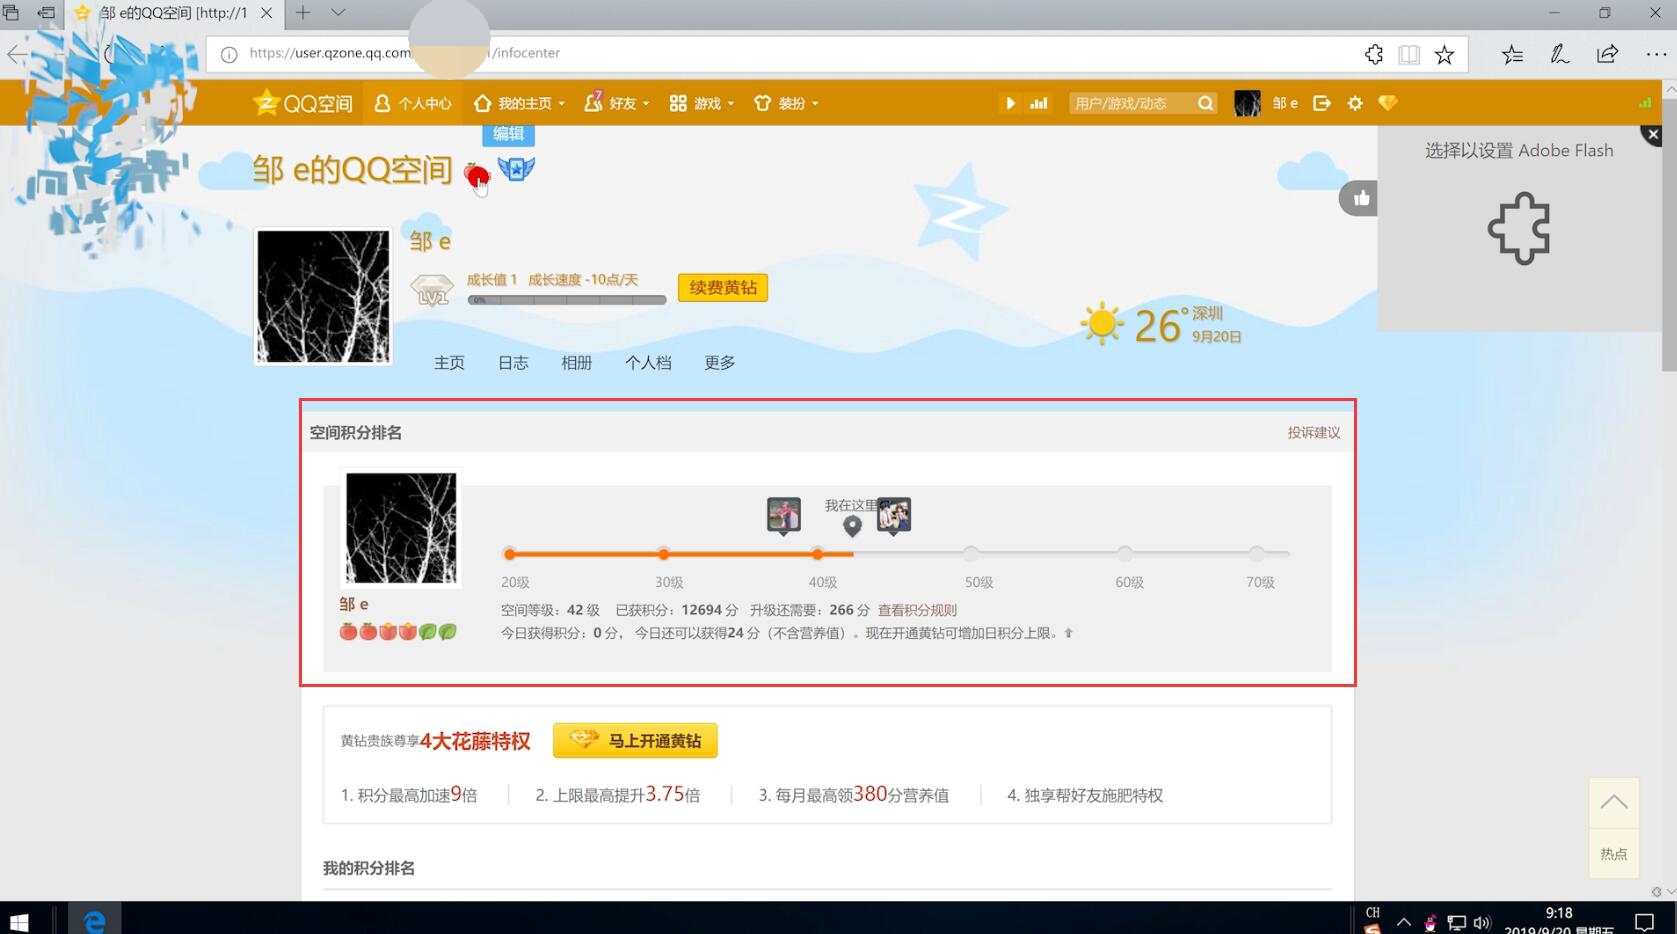The image size is (1677, 934).
Task: Click the extensions puzzle icon in address bar
Action: point(1374,54)
